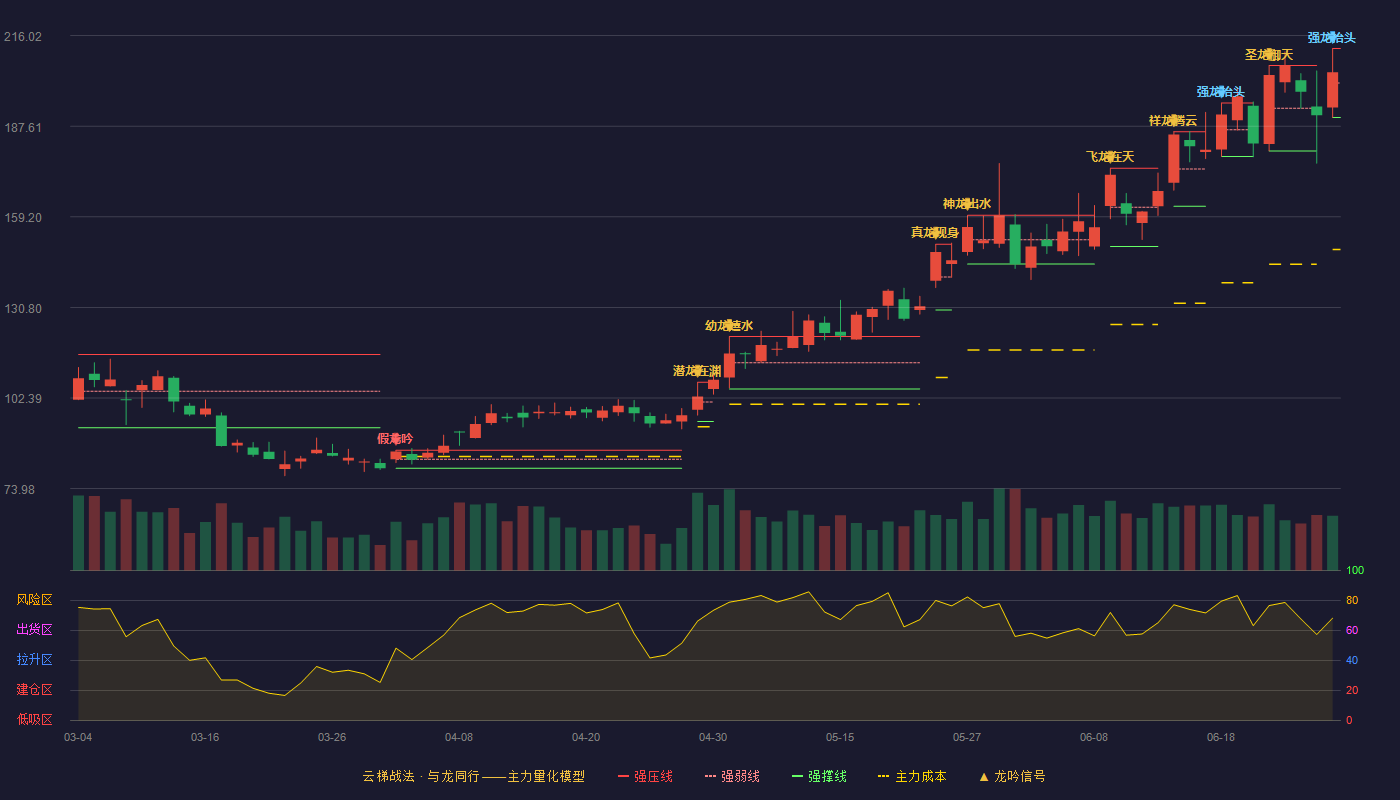Click the 04-08 date label

click(459, 737)
